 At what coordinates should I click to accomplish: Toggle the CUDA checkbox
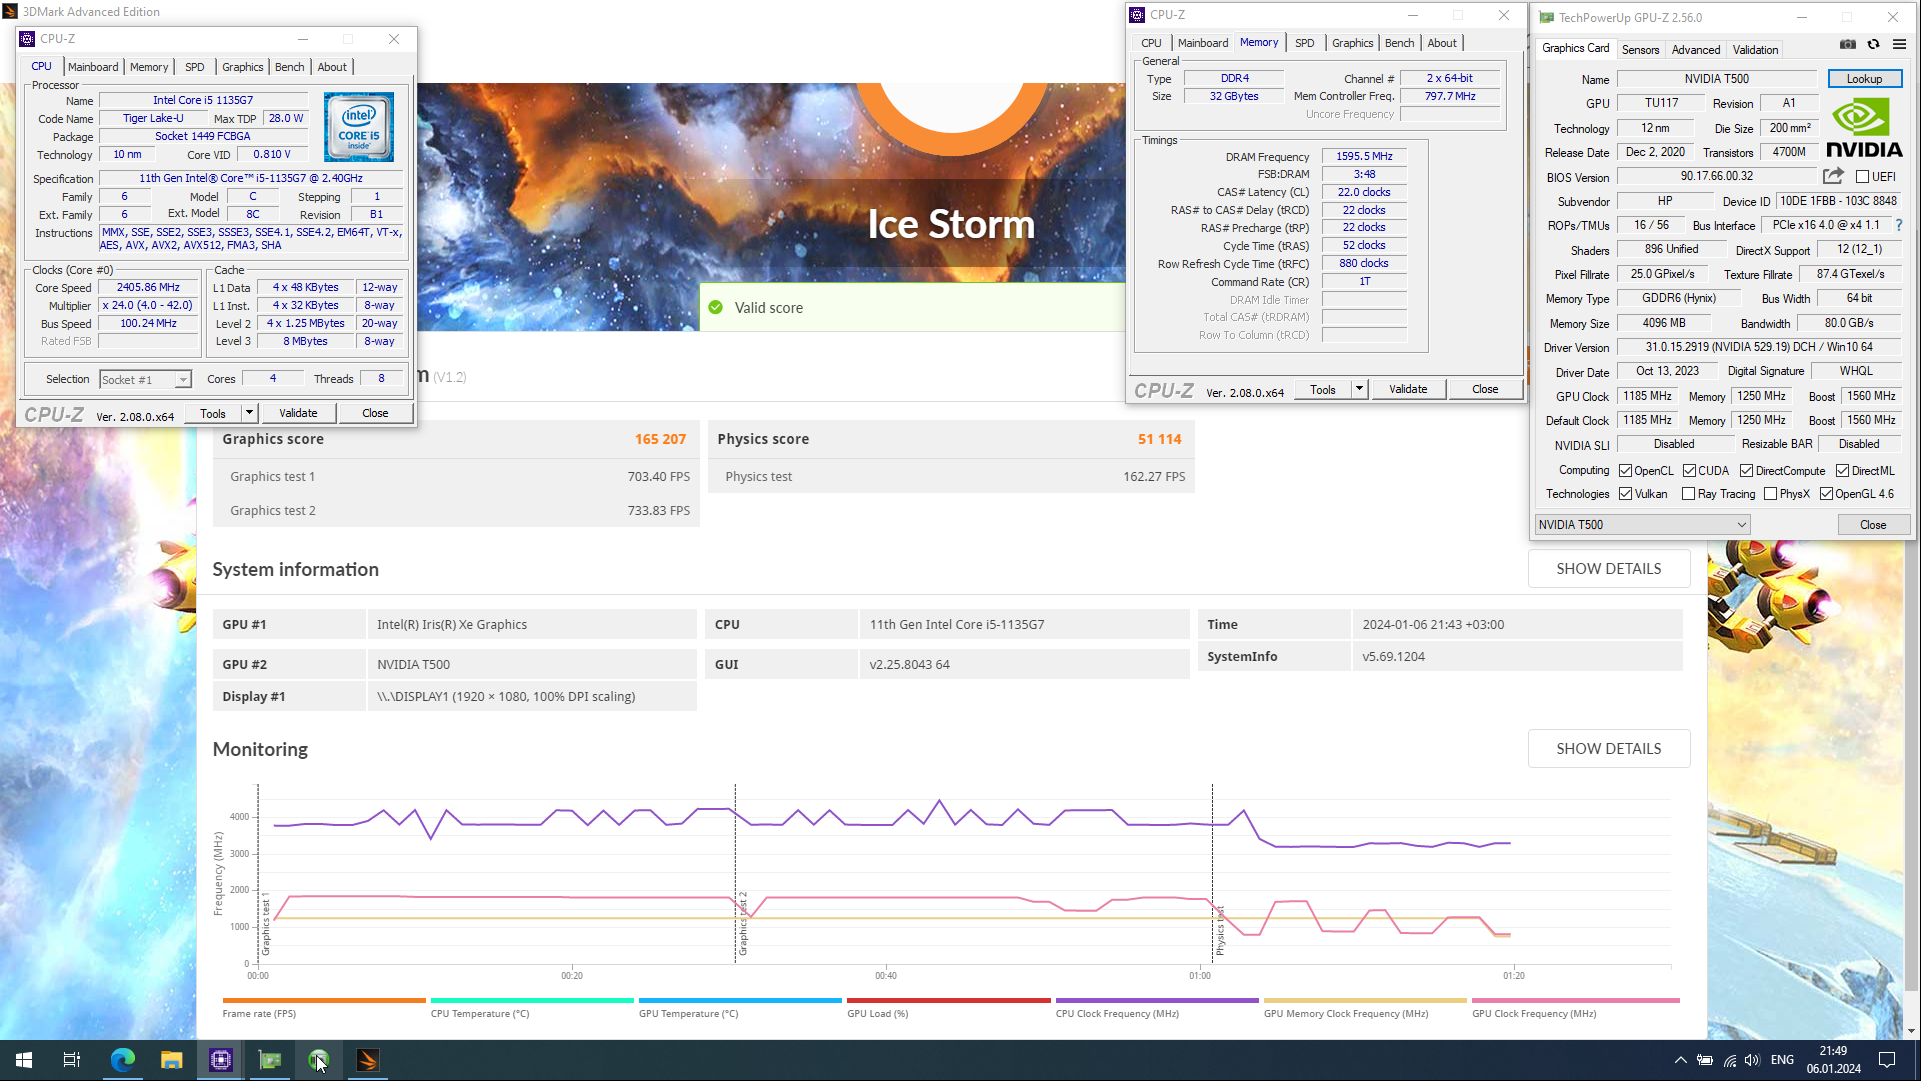1689,470
